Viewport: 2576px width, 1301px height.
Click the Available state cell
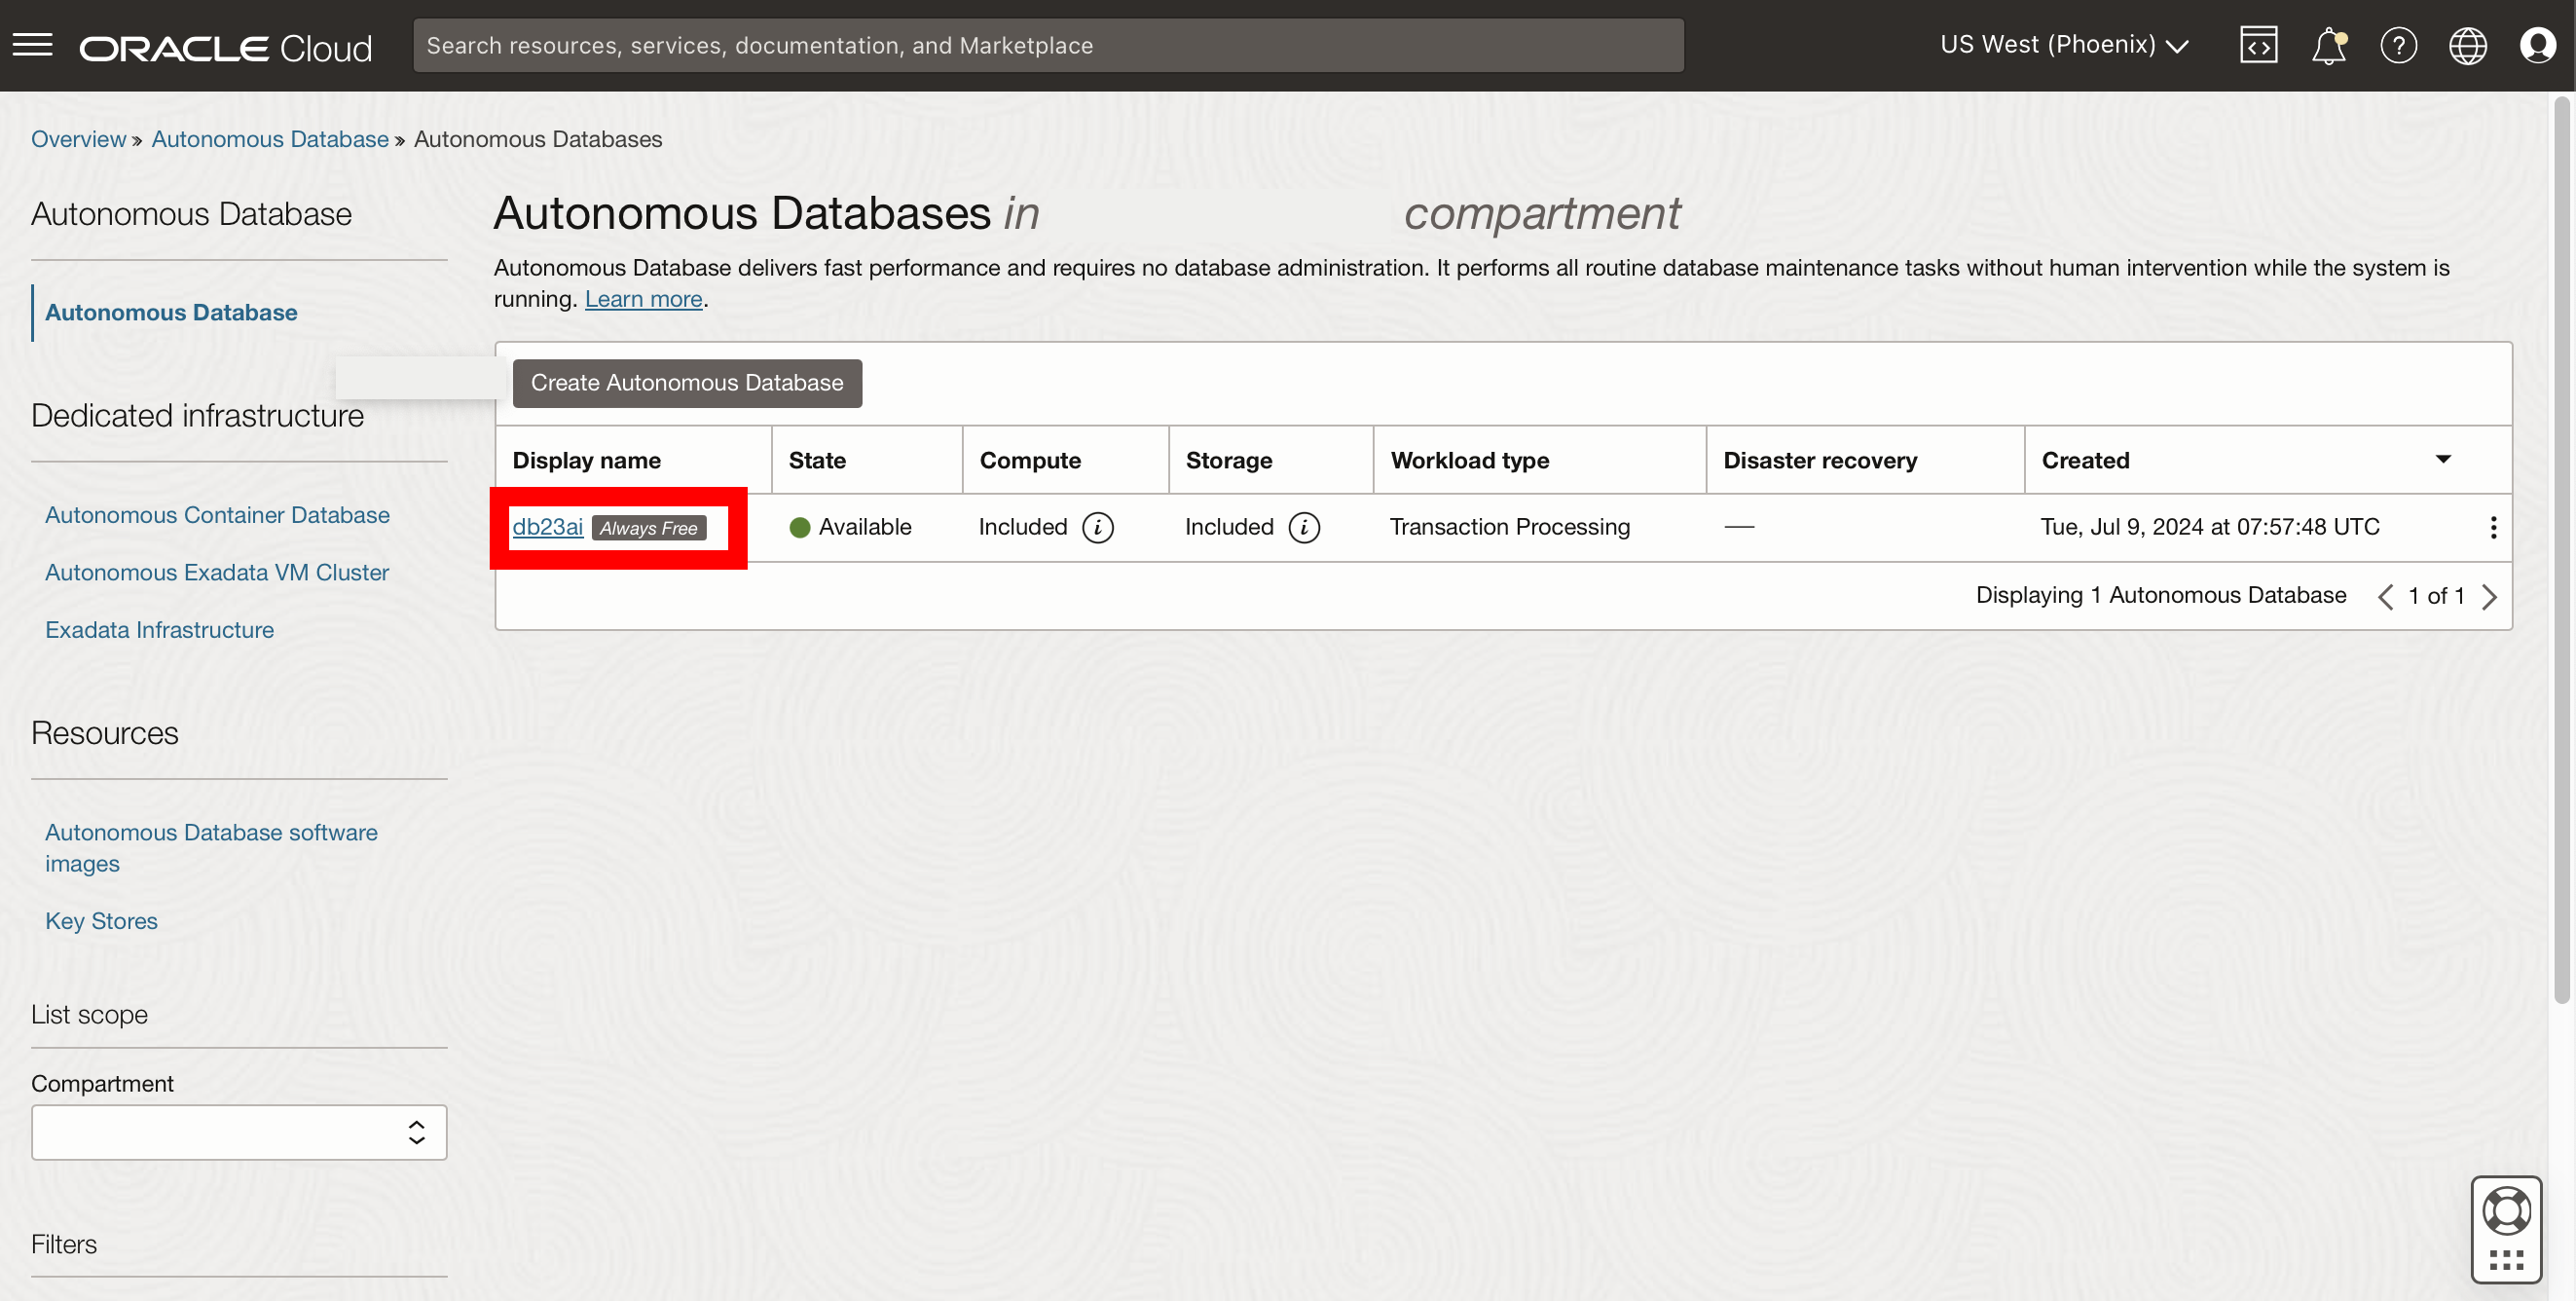[x=850, y=527]
